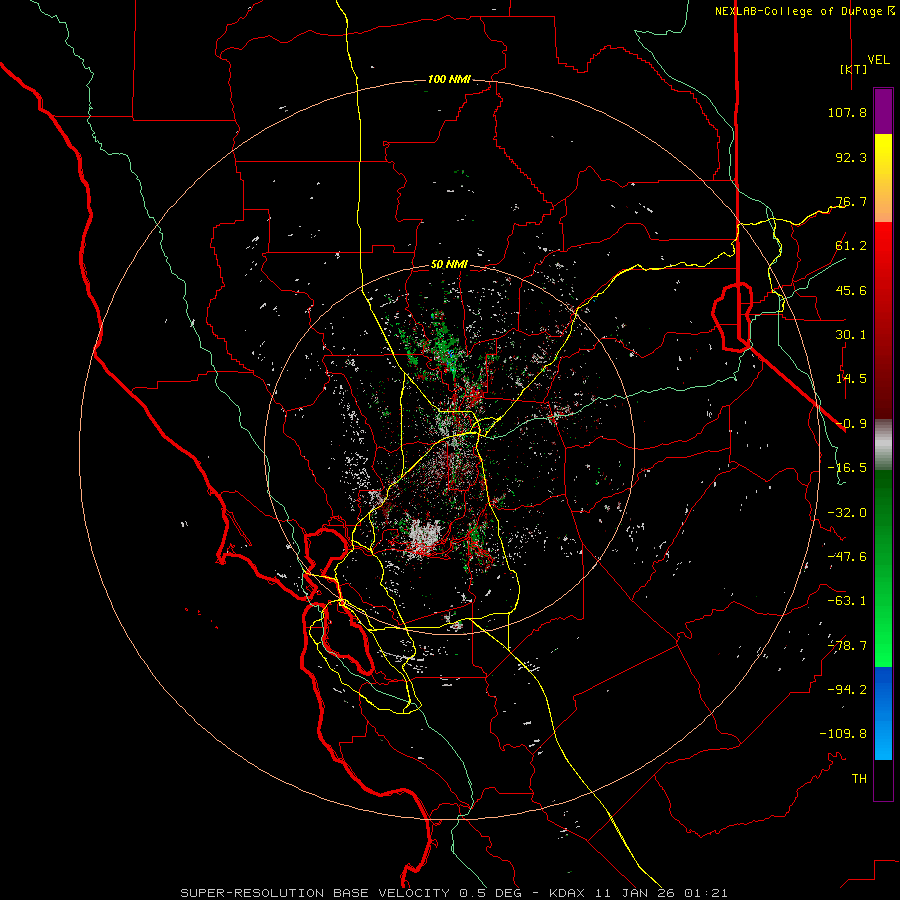This screenshot has width=900, height=900.
Task: Click the VEL legend heading
Action: (878, 60)
